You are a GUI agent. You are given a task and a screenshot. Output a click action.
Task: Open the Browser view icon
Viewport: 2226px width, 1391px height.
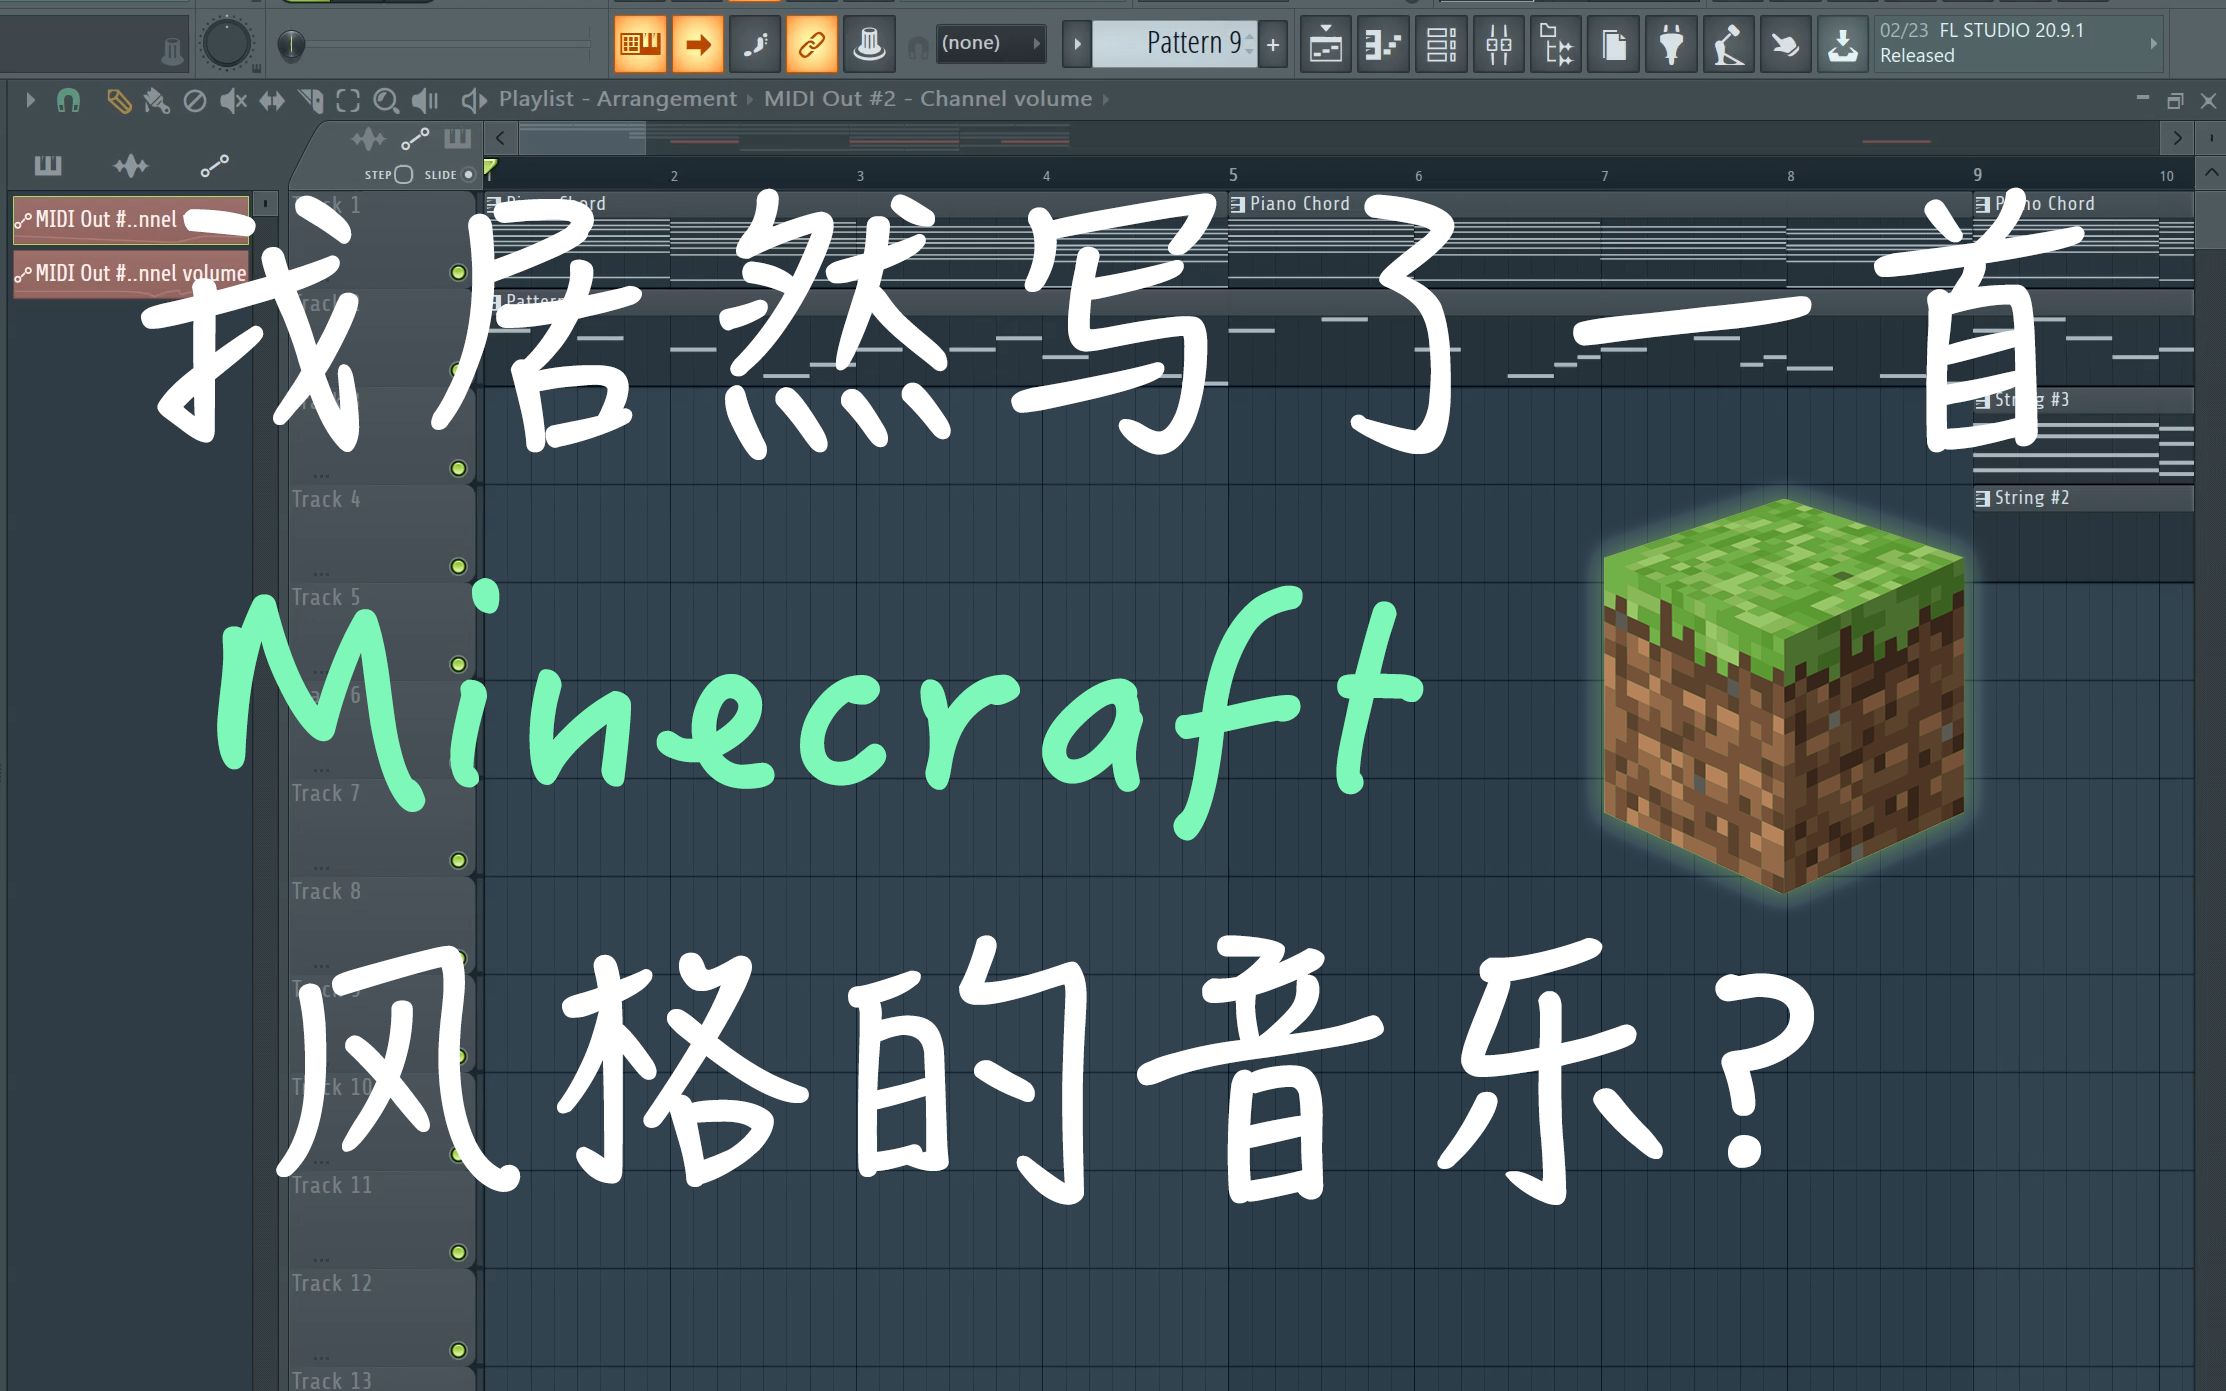pyautogui.click(x=1556, y=45)
